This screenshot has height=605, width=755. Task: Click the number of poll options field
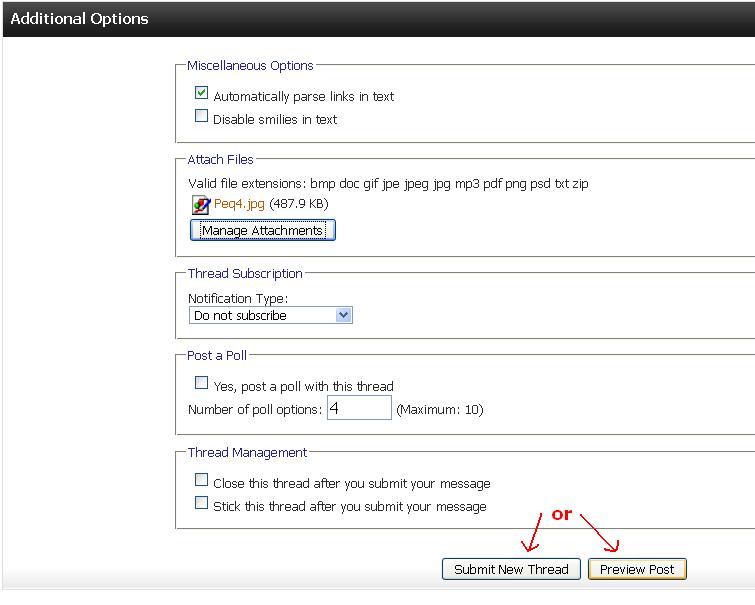pos(359,408)
